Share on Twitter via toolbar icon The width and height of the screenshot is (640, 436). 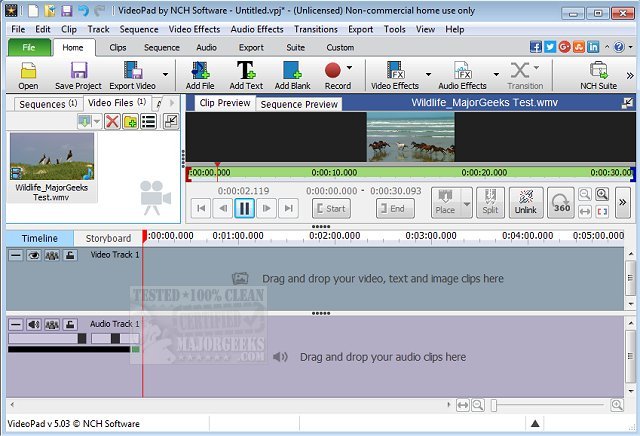(x=550, y=47)
